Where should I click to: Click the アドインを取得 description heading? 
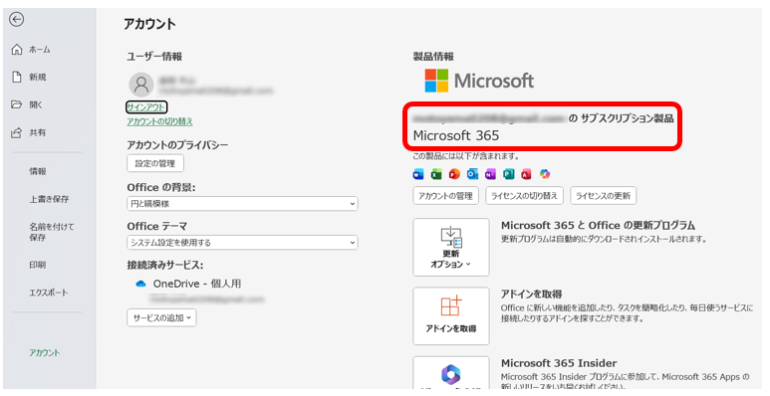[531, 294]
